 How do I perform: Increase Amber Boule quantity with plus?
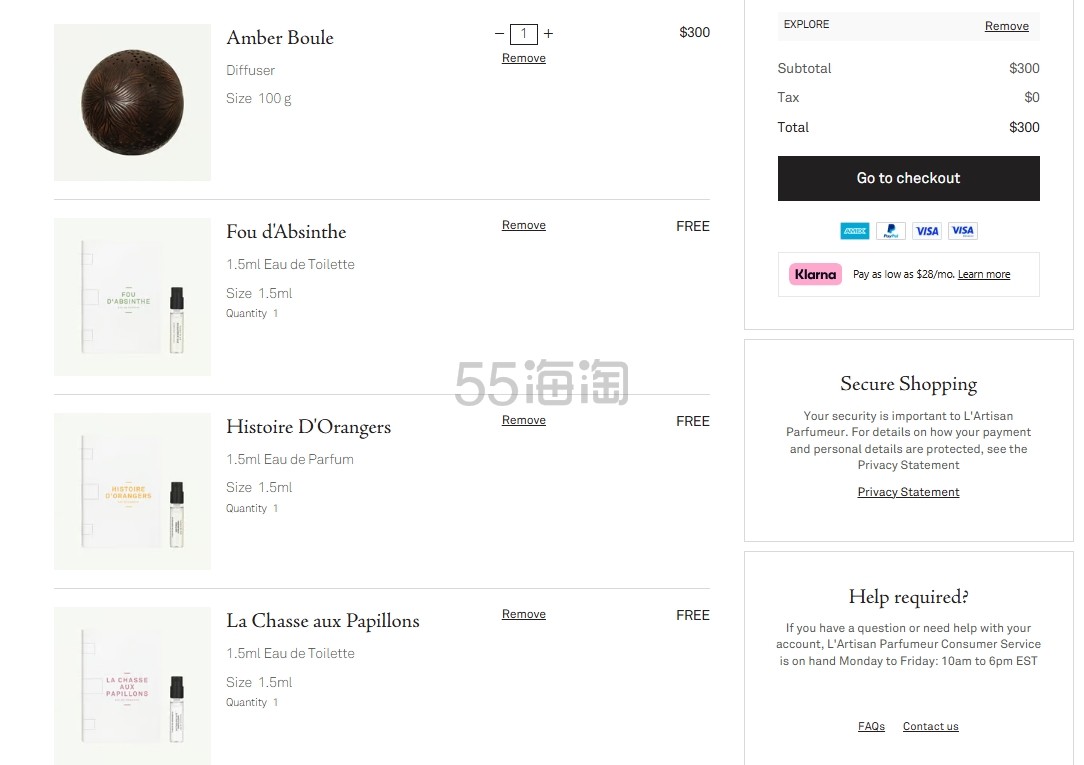click(x=548, y=34)
